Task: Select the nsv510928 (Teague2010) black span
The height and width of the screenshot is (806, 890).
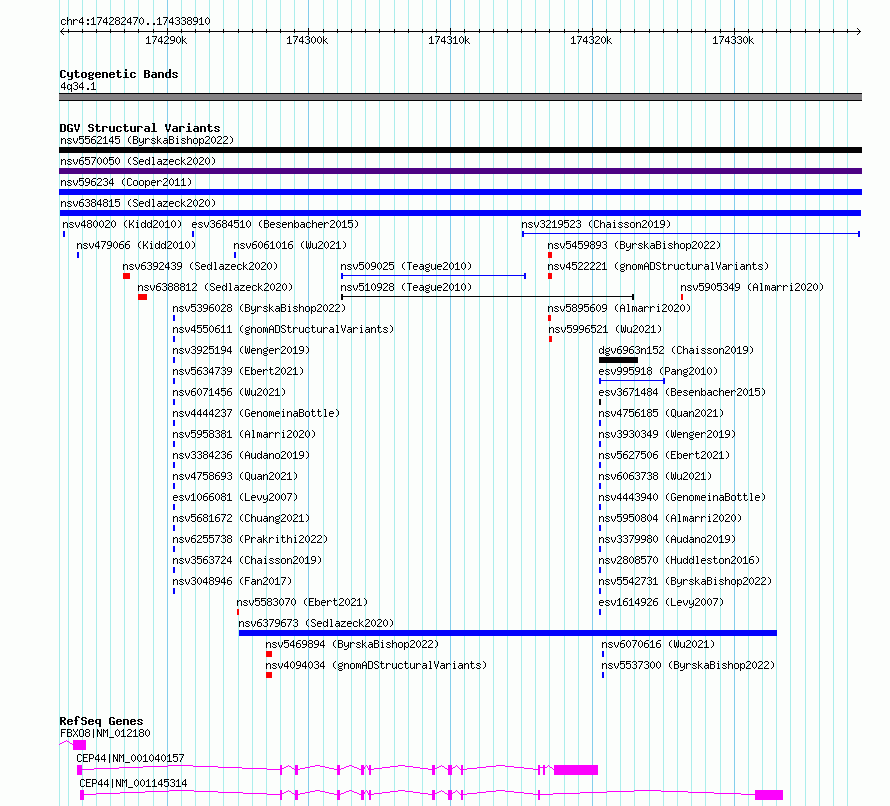Action: [x=487, y=297]
